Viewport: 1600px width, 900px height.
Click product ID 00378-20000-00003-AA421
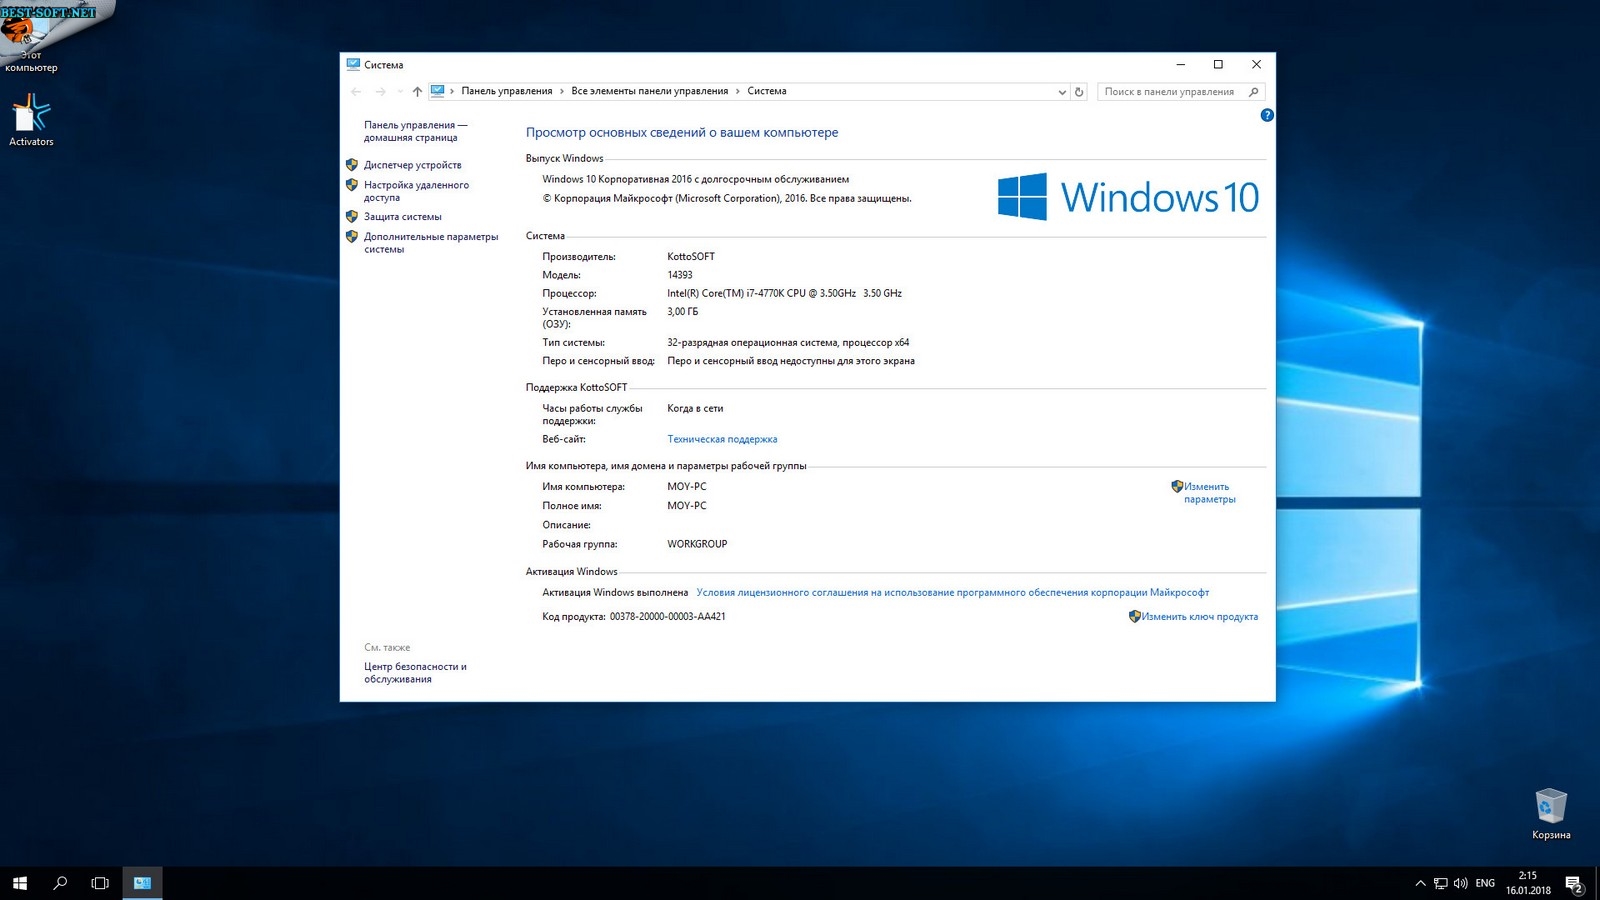click(x=668, y=617)
